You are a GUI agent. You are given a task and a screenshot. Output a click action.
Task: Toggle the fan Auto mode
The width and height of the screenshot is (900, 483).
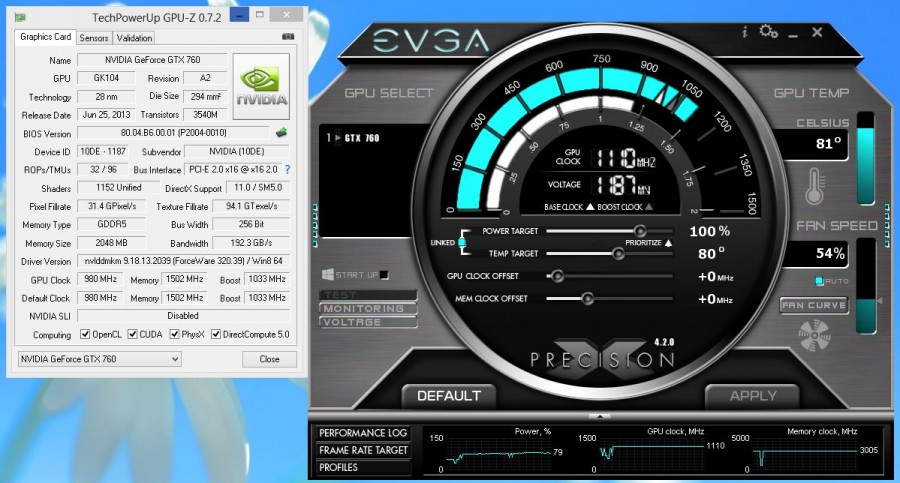tap(819, 281)
